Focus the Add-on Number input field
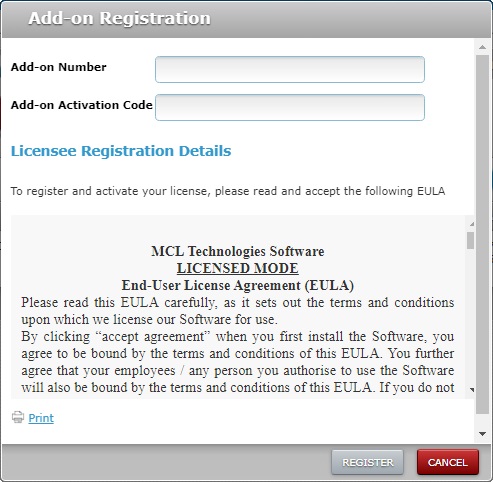Screen dimensions: 493x482 [x=290, y=69]
